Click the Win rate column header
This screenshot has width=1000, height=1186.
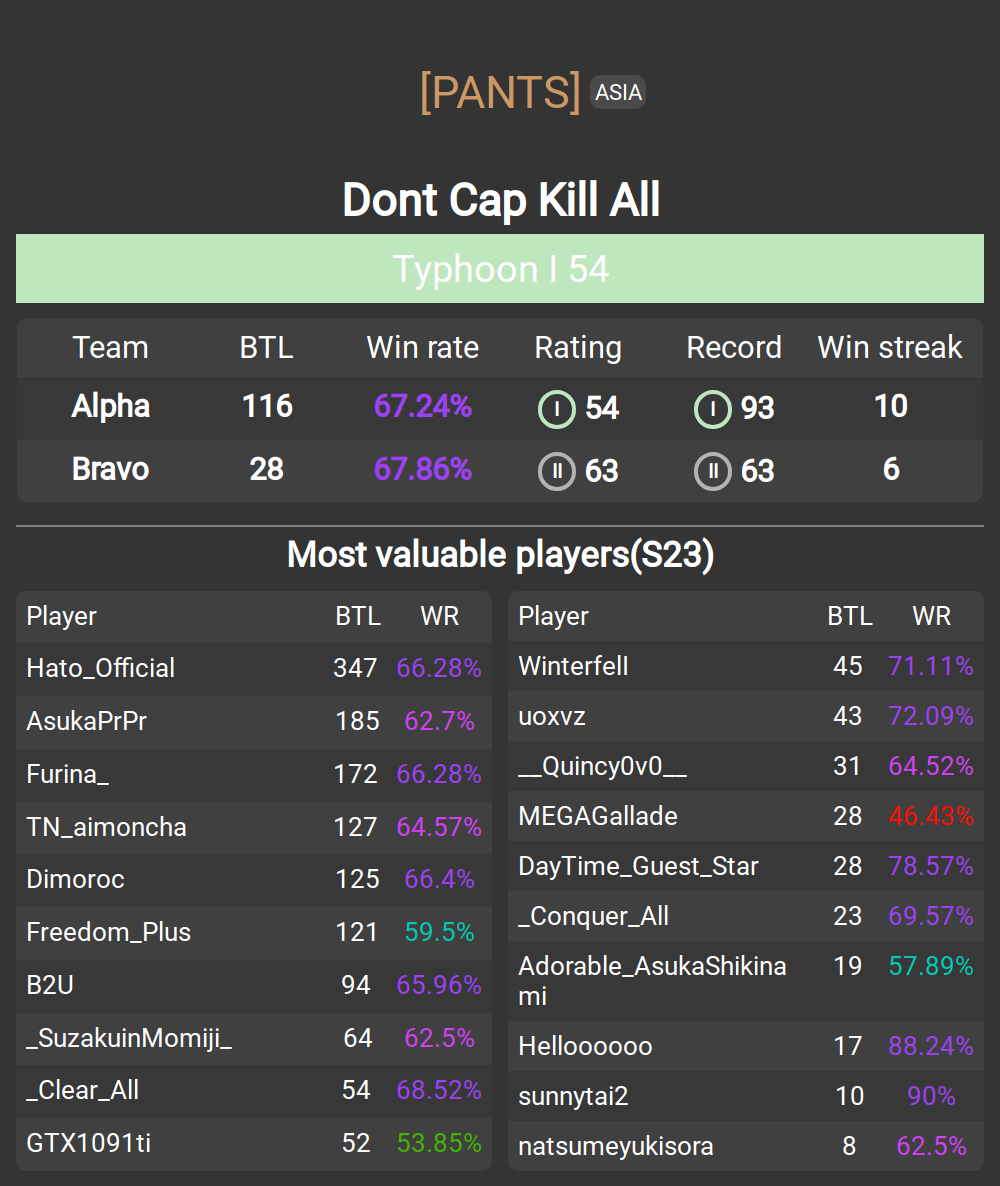(422, 348)
